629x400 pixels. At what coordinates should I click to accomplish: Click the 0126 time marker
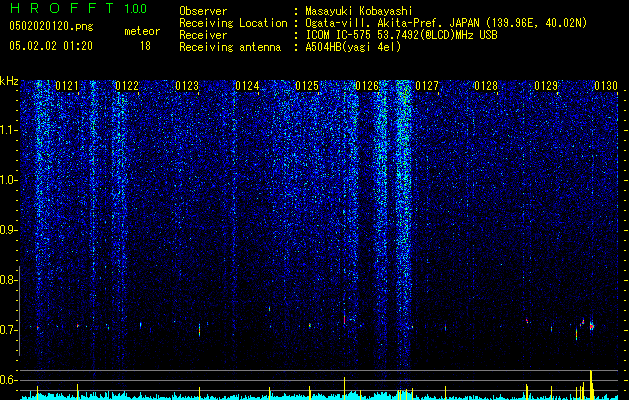tap(367, 86)
